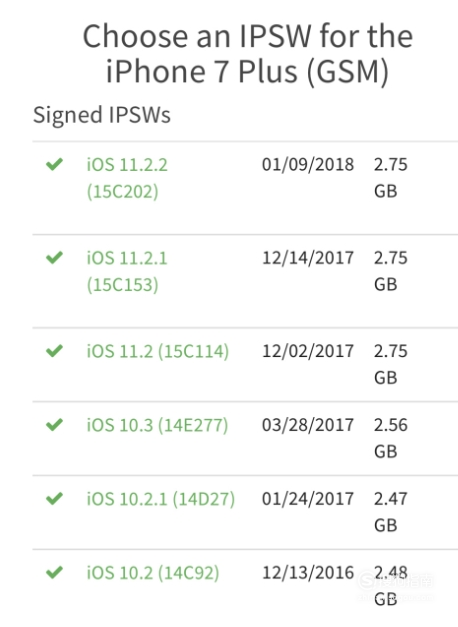Click the green checkmark beside iOS 10.2

tap(54, 572)
